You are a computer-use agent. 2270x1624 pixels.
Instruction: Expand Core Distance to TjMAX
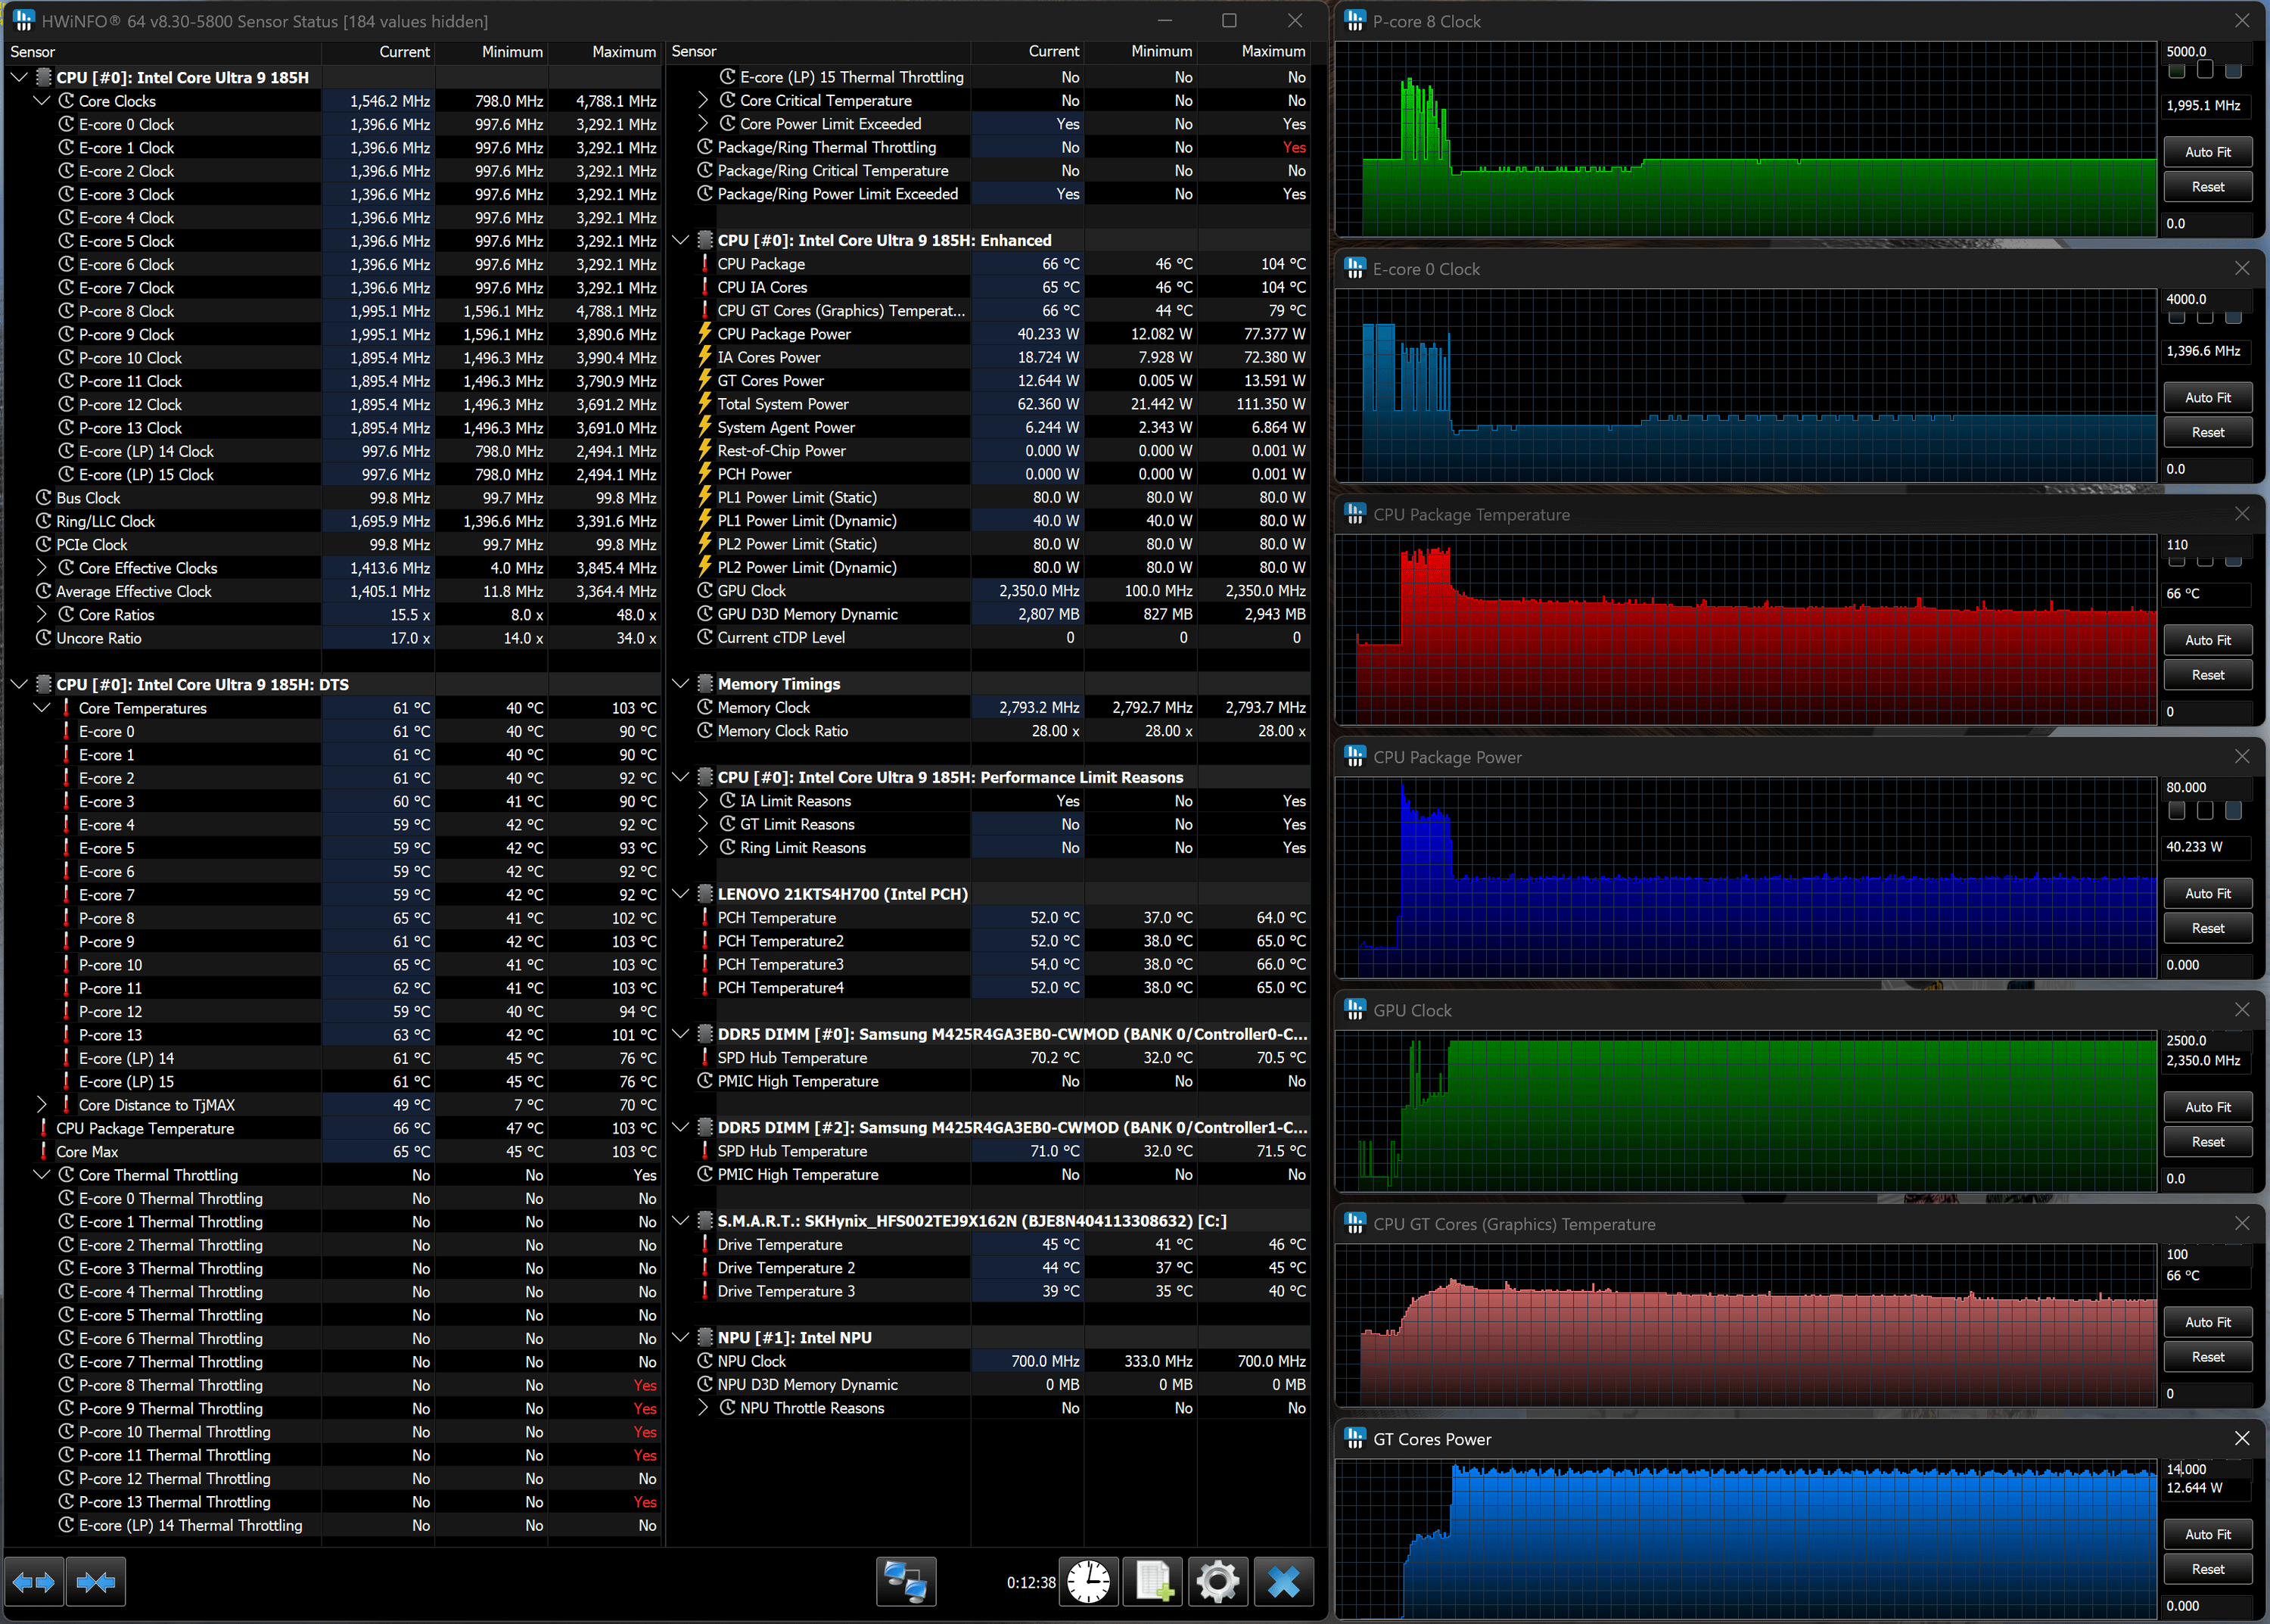click(42, 1105)
